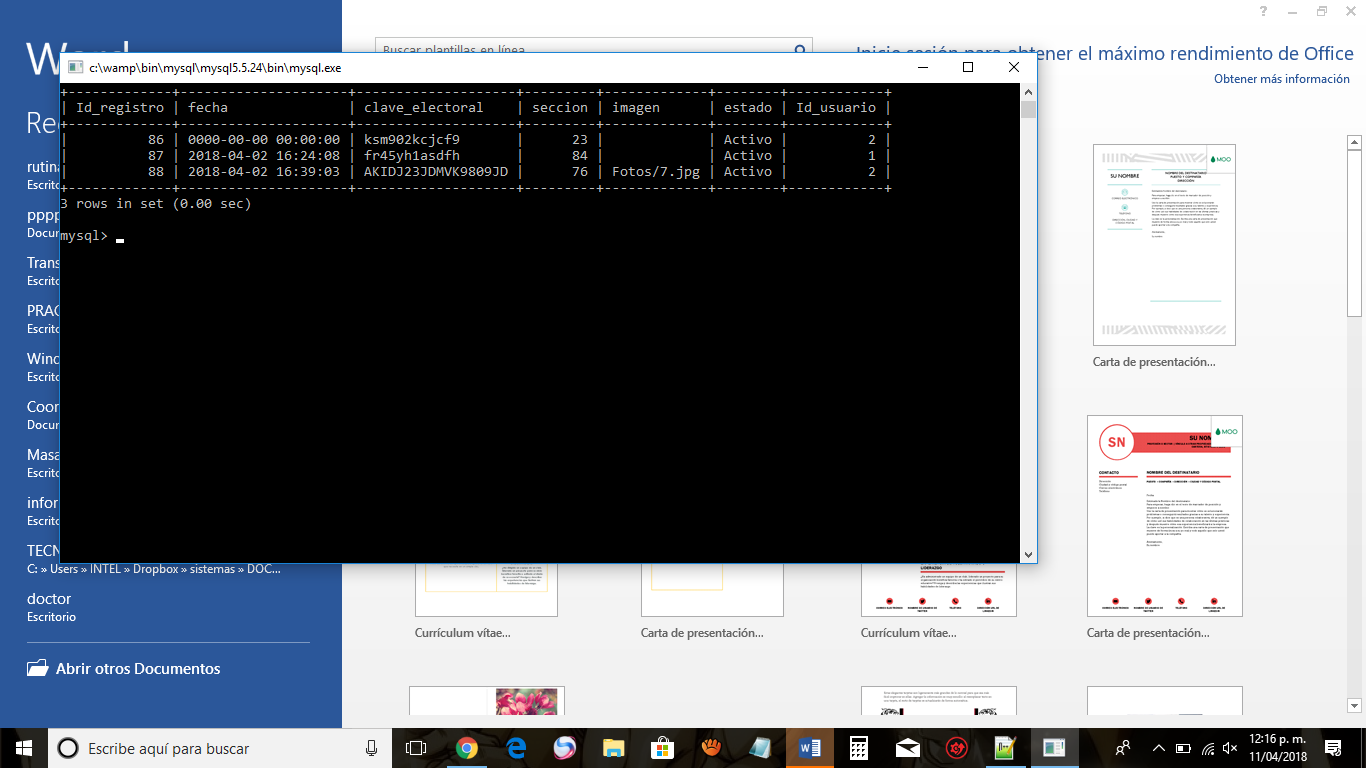Click the first Currículum vítae template label
Screen dimensions: 1366x768
[x=462, y=633]
